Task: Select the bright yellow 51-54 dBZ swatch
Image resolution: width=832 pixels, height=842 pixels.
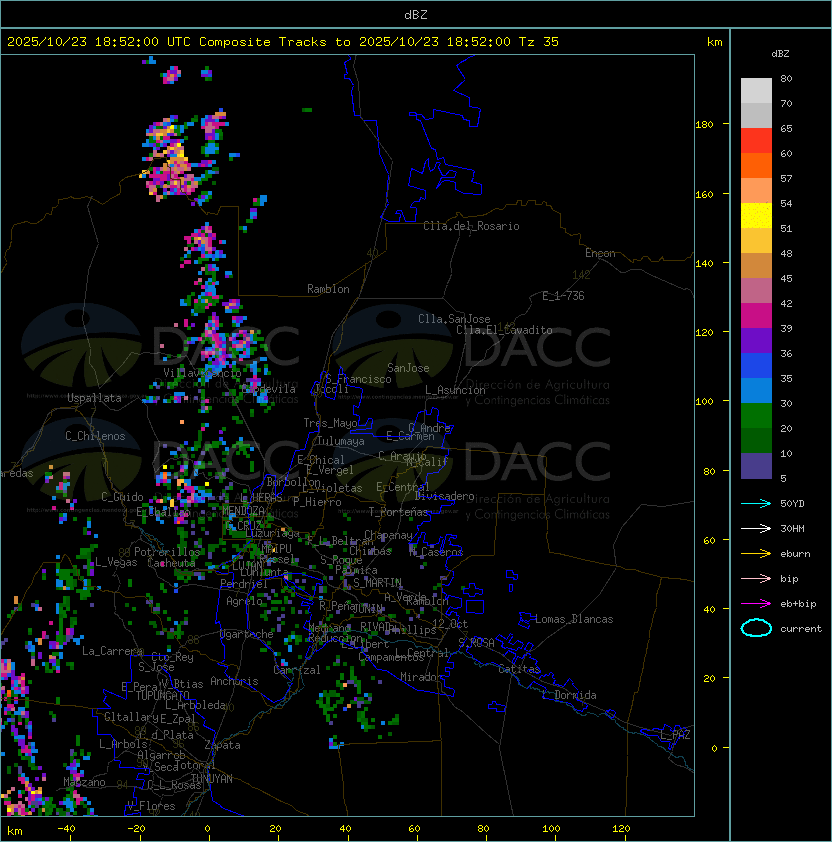Action: click(756, 216)
